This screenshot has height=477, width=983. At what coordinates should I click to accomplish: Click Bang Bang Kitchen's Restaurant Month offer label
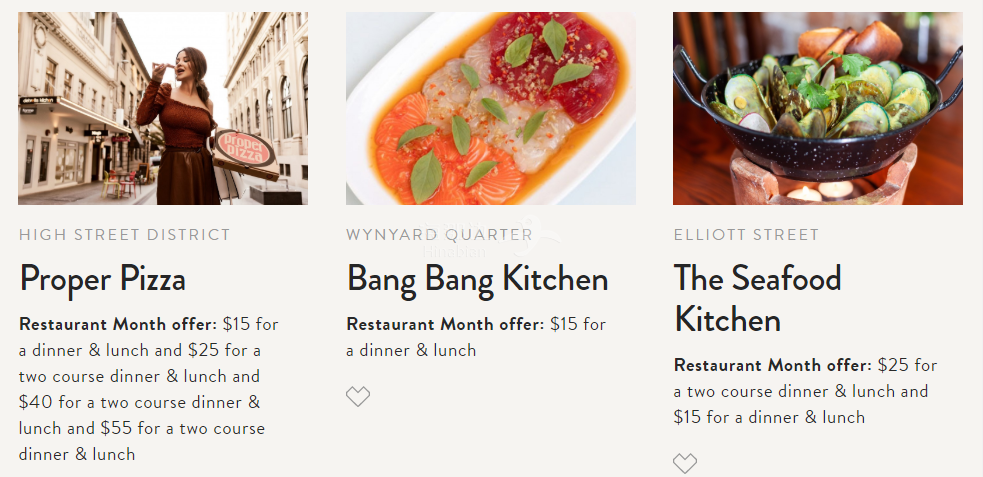pos(445,324)
